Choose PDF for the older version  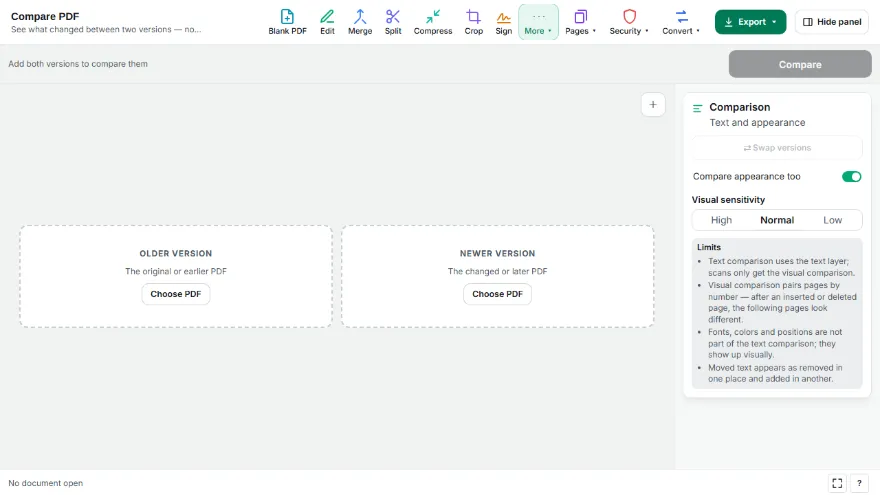(x=176, y=294)
